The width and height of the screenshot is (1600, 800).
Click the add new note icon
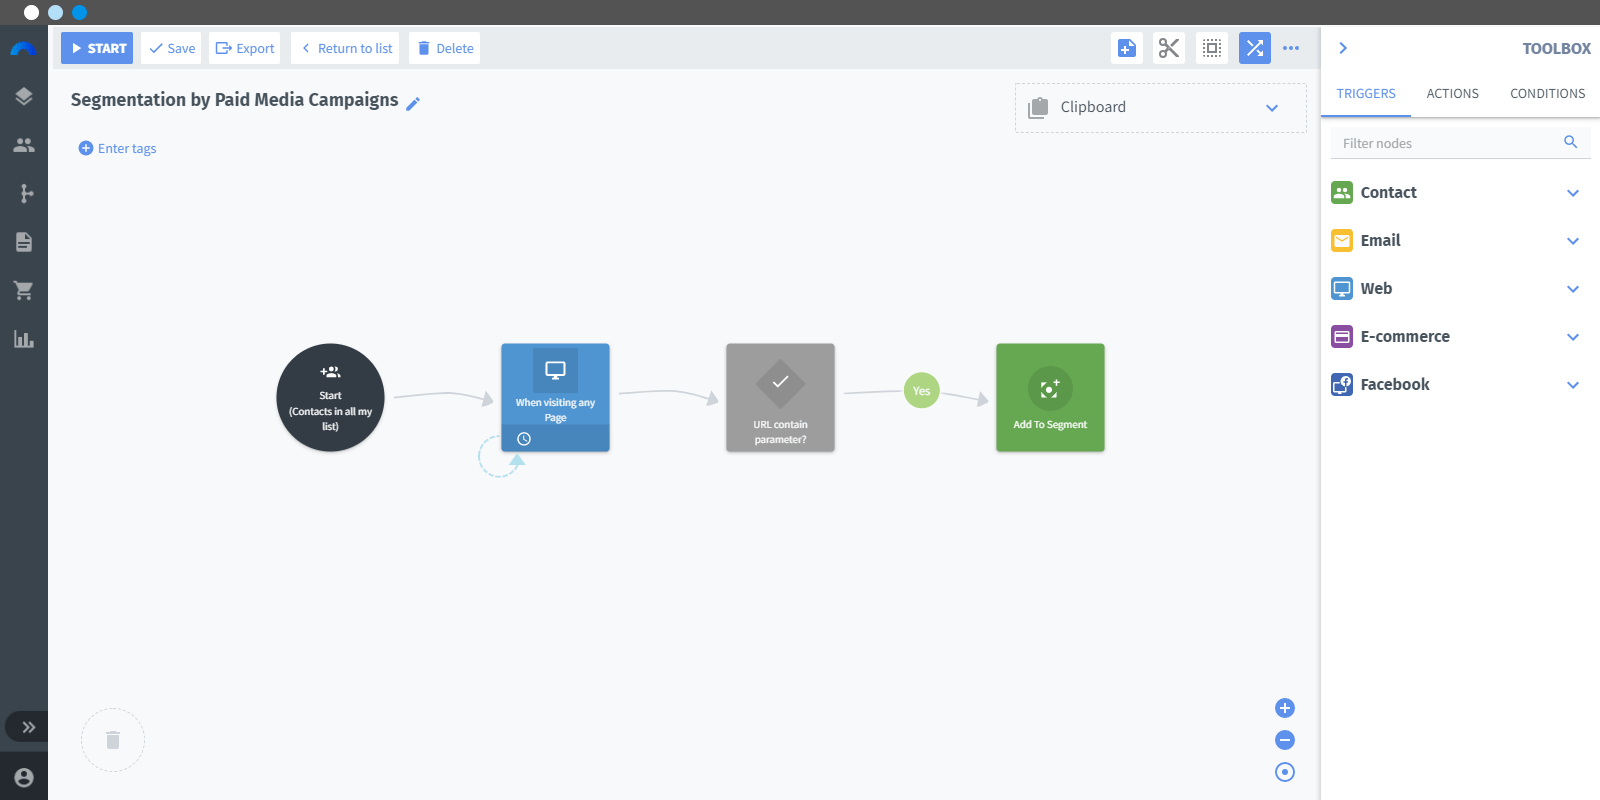[x=1127, y=48]
